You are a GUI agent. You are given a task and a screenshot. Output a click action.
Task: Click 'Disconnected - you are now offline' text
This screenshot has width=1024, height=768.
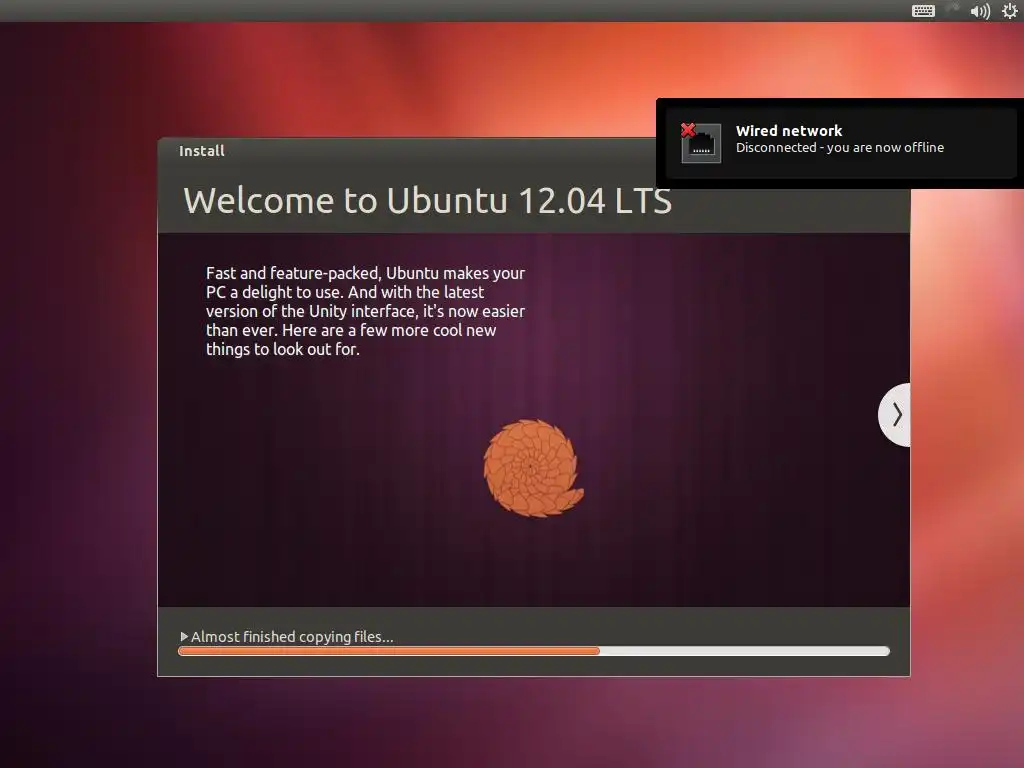(x=840, y=148)
